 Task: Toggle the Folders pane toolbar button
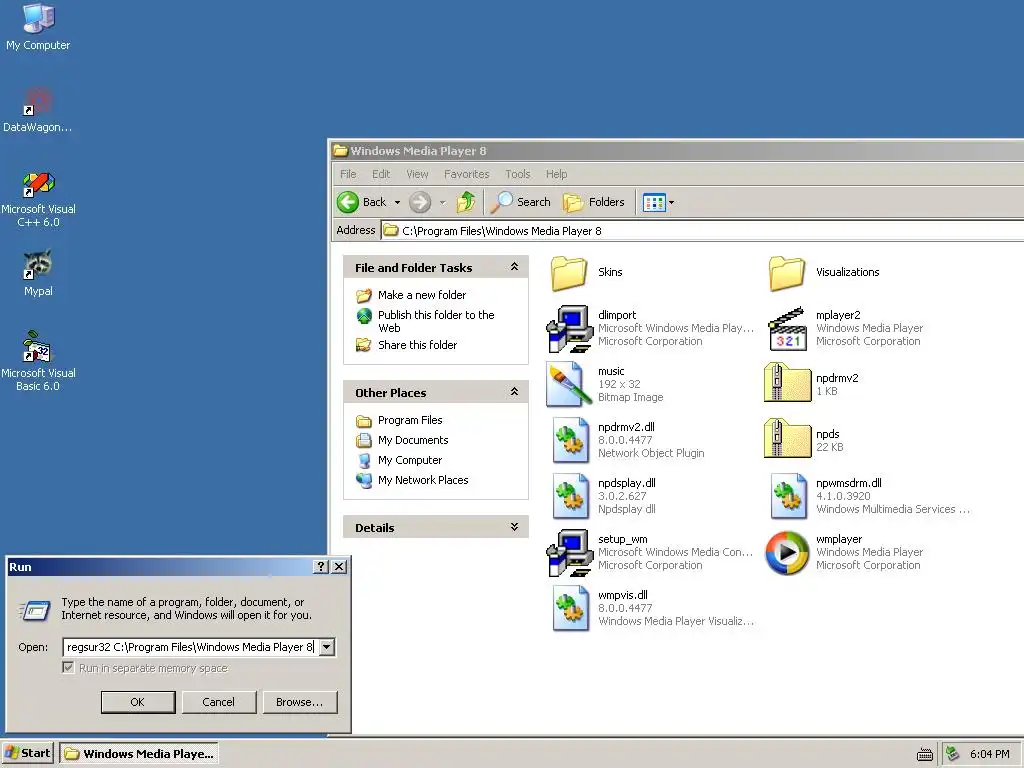594,202
